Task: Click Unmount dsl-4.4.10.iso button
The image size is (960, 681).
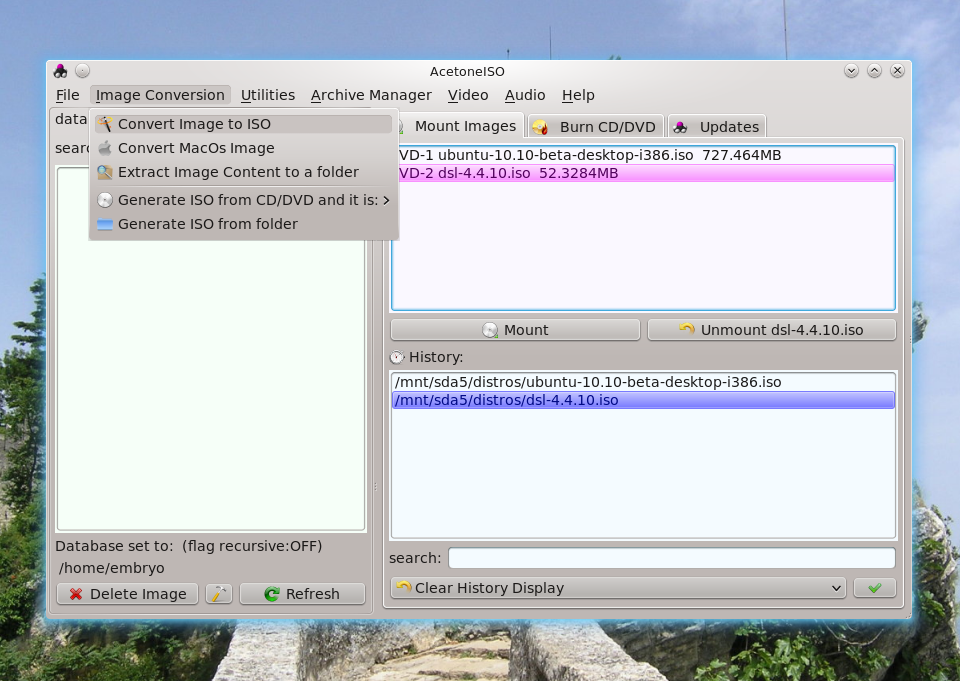Action: (x=771, y=330)
